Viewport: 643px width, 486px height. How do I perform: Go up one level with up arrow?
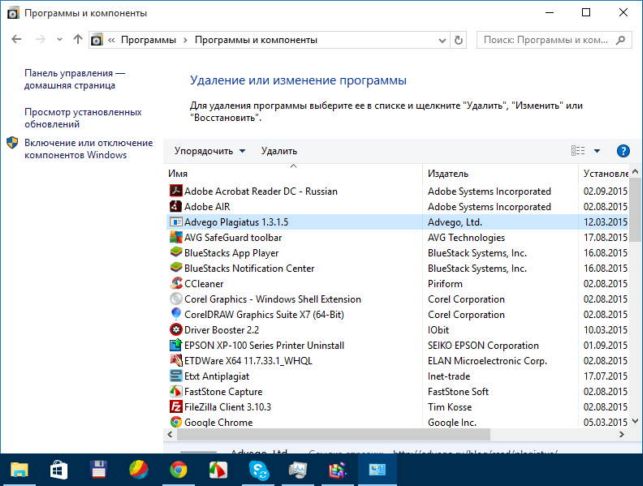[x=78, y=39]
